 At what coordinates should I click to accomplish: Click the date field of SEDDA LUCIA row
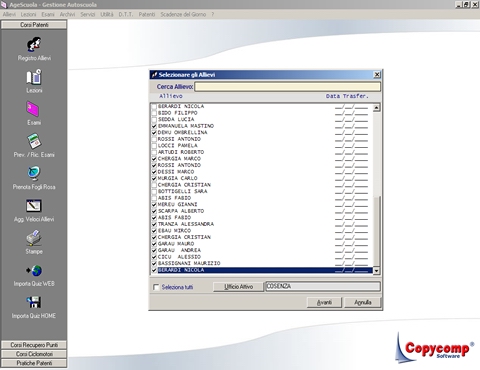tap(351, 119)
